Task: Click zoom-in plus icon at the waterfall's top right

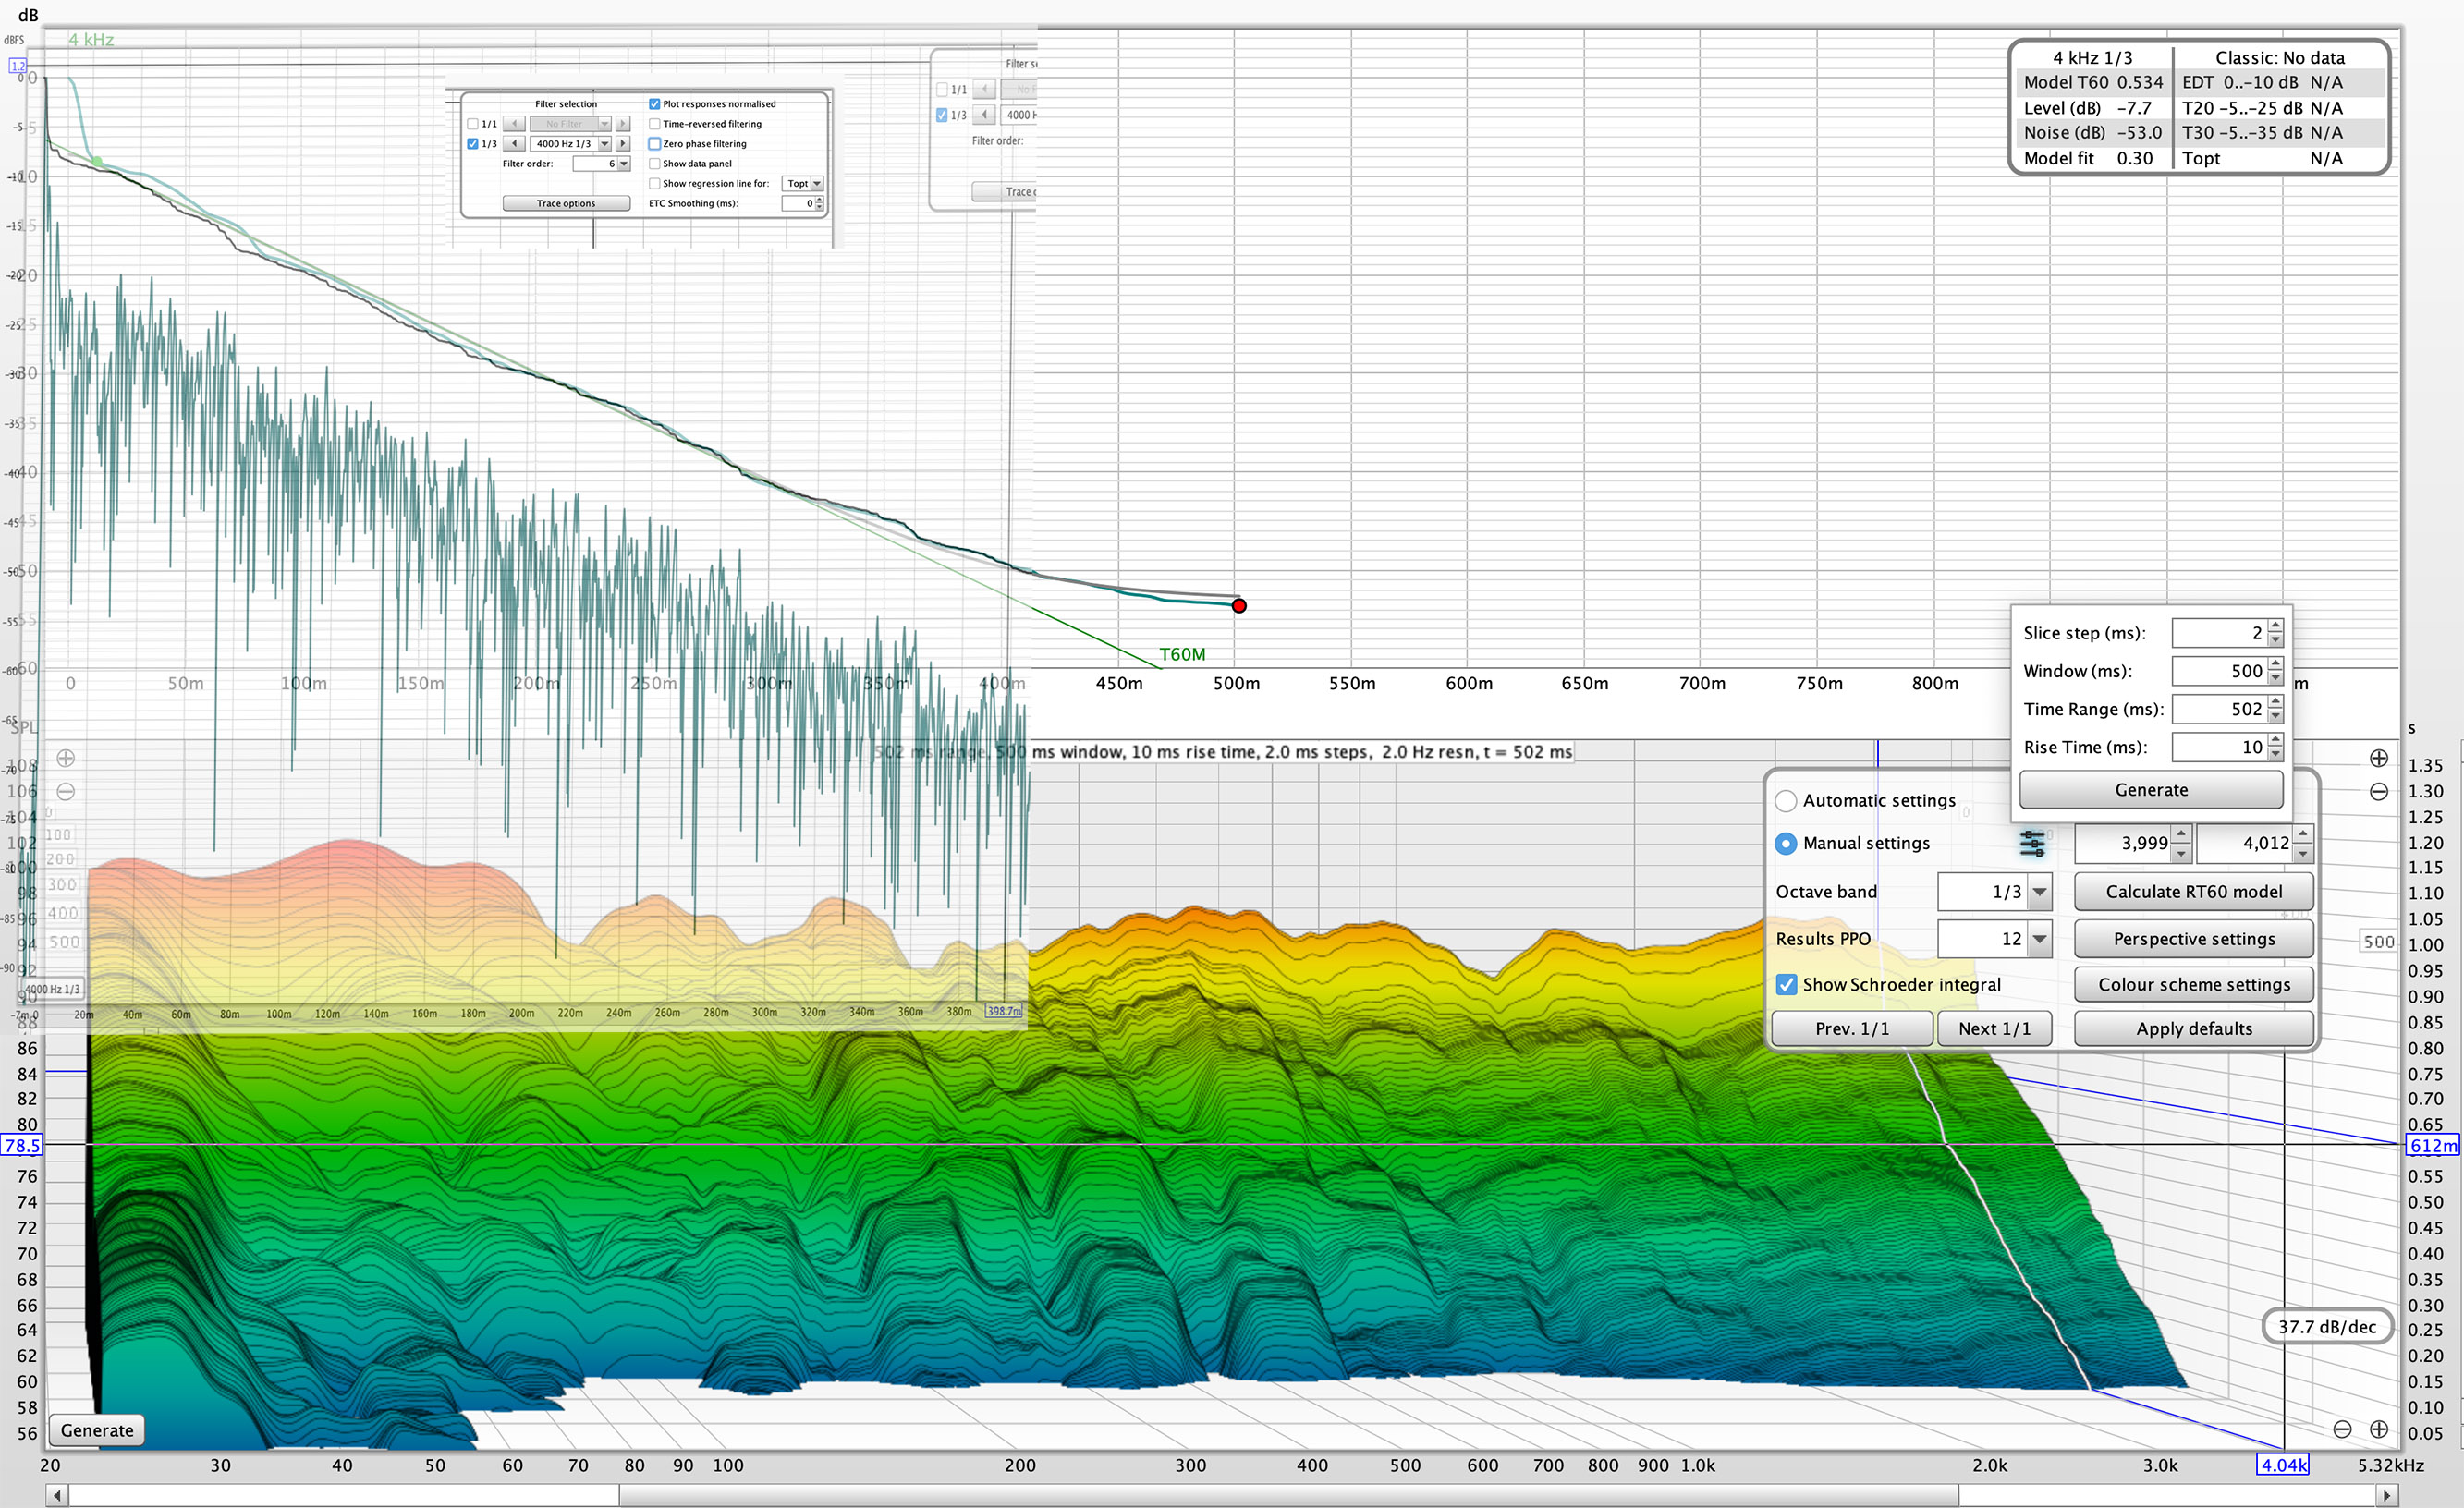Action: [2378, 758]
